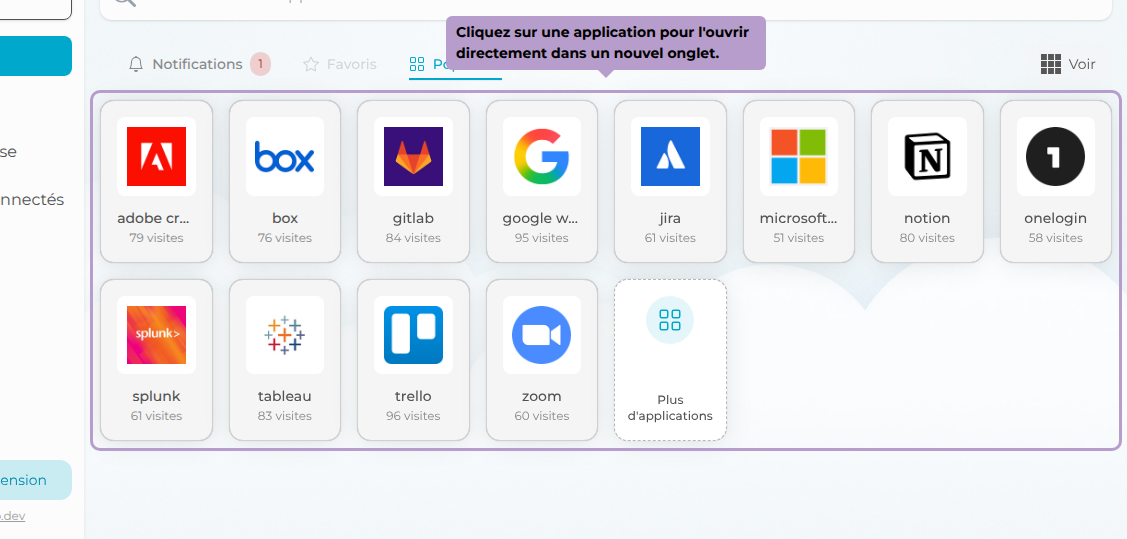Click the search magnifier icon

click(x=124, y=2)
